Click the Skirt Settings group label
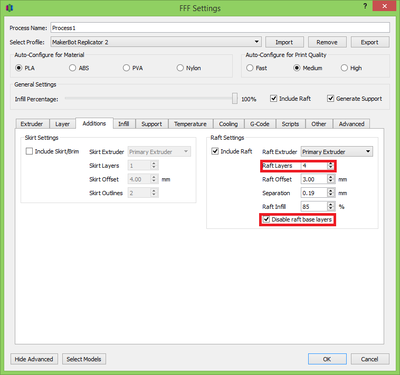Screen dimensions: 400x375 pyautogui.click(x=42, y=138)
